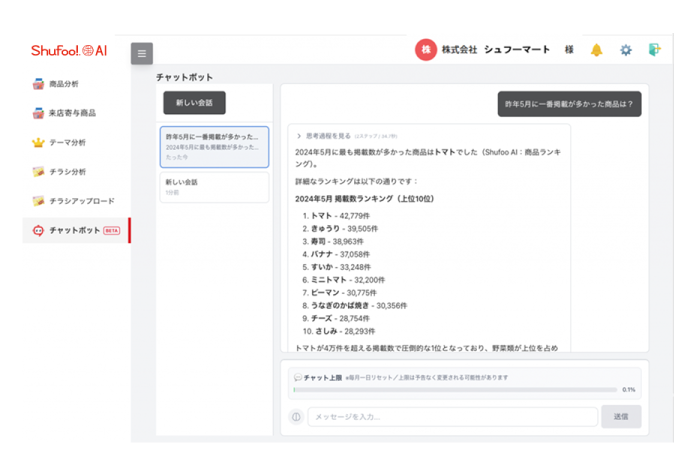Viewport: 696px width, 476px height.
Task: Select チャットボット BETA menu item
Action: [x=76, y=230]
